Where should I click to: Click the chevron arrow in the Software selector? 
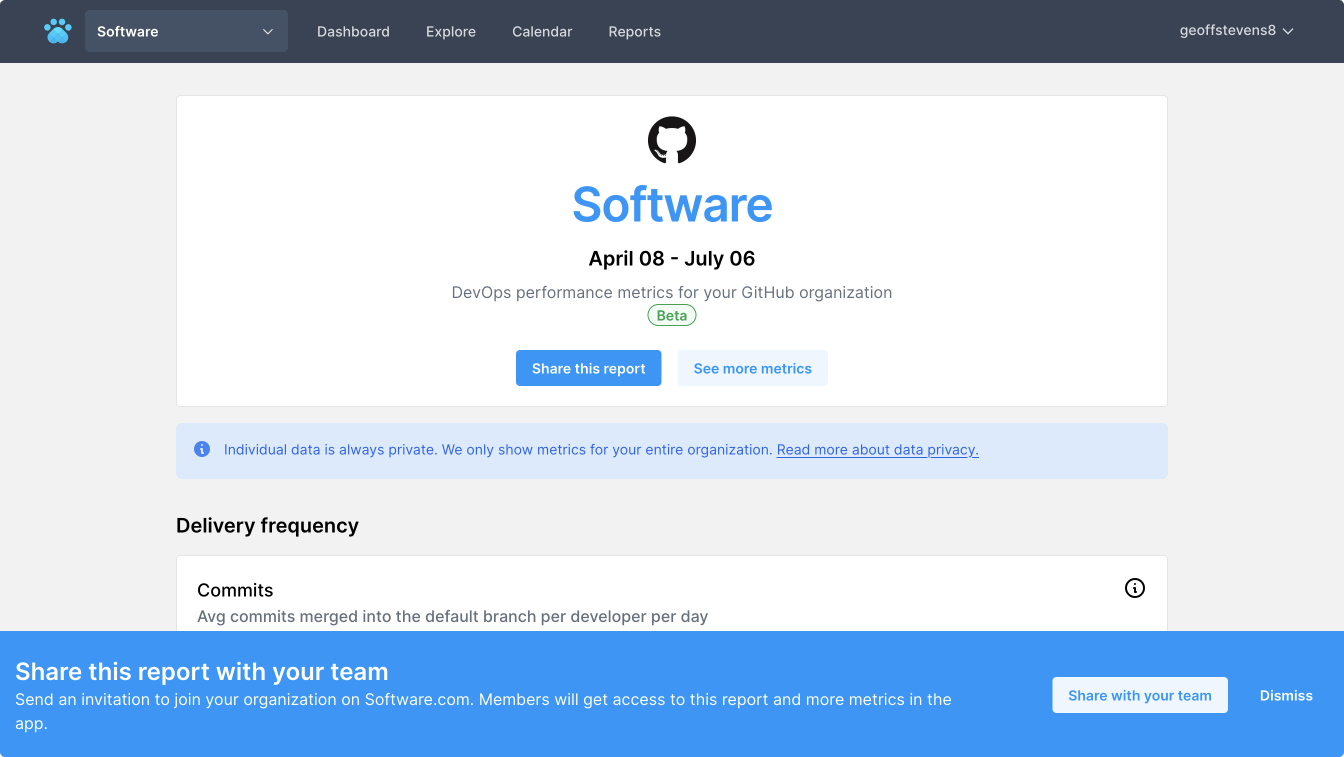(x=268, y=32)
